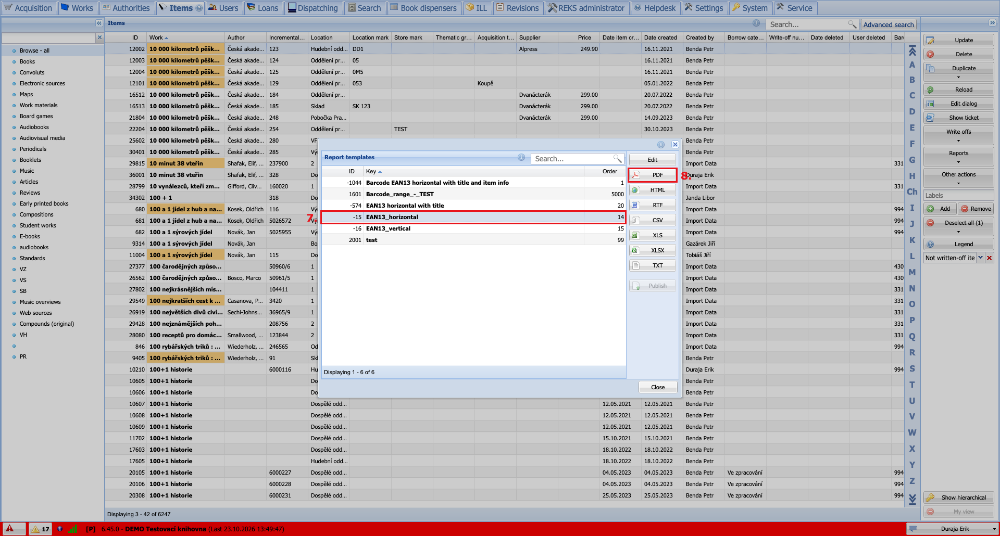Close the Report templates window with X
The width and height of the screenshot is (1000, 536).
click(x=675, y=145)
